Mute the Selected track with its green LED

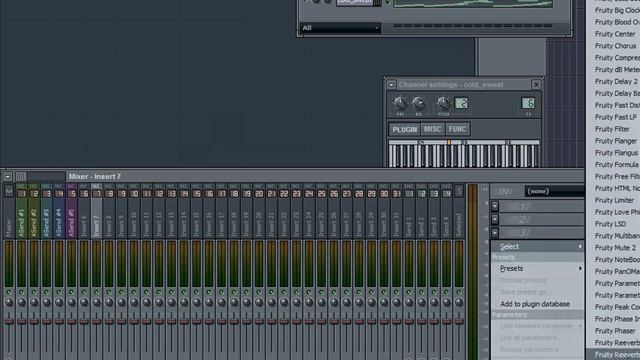(x=459, y=292)
